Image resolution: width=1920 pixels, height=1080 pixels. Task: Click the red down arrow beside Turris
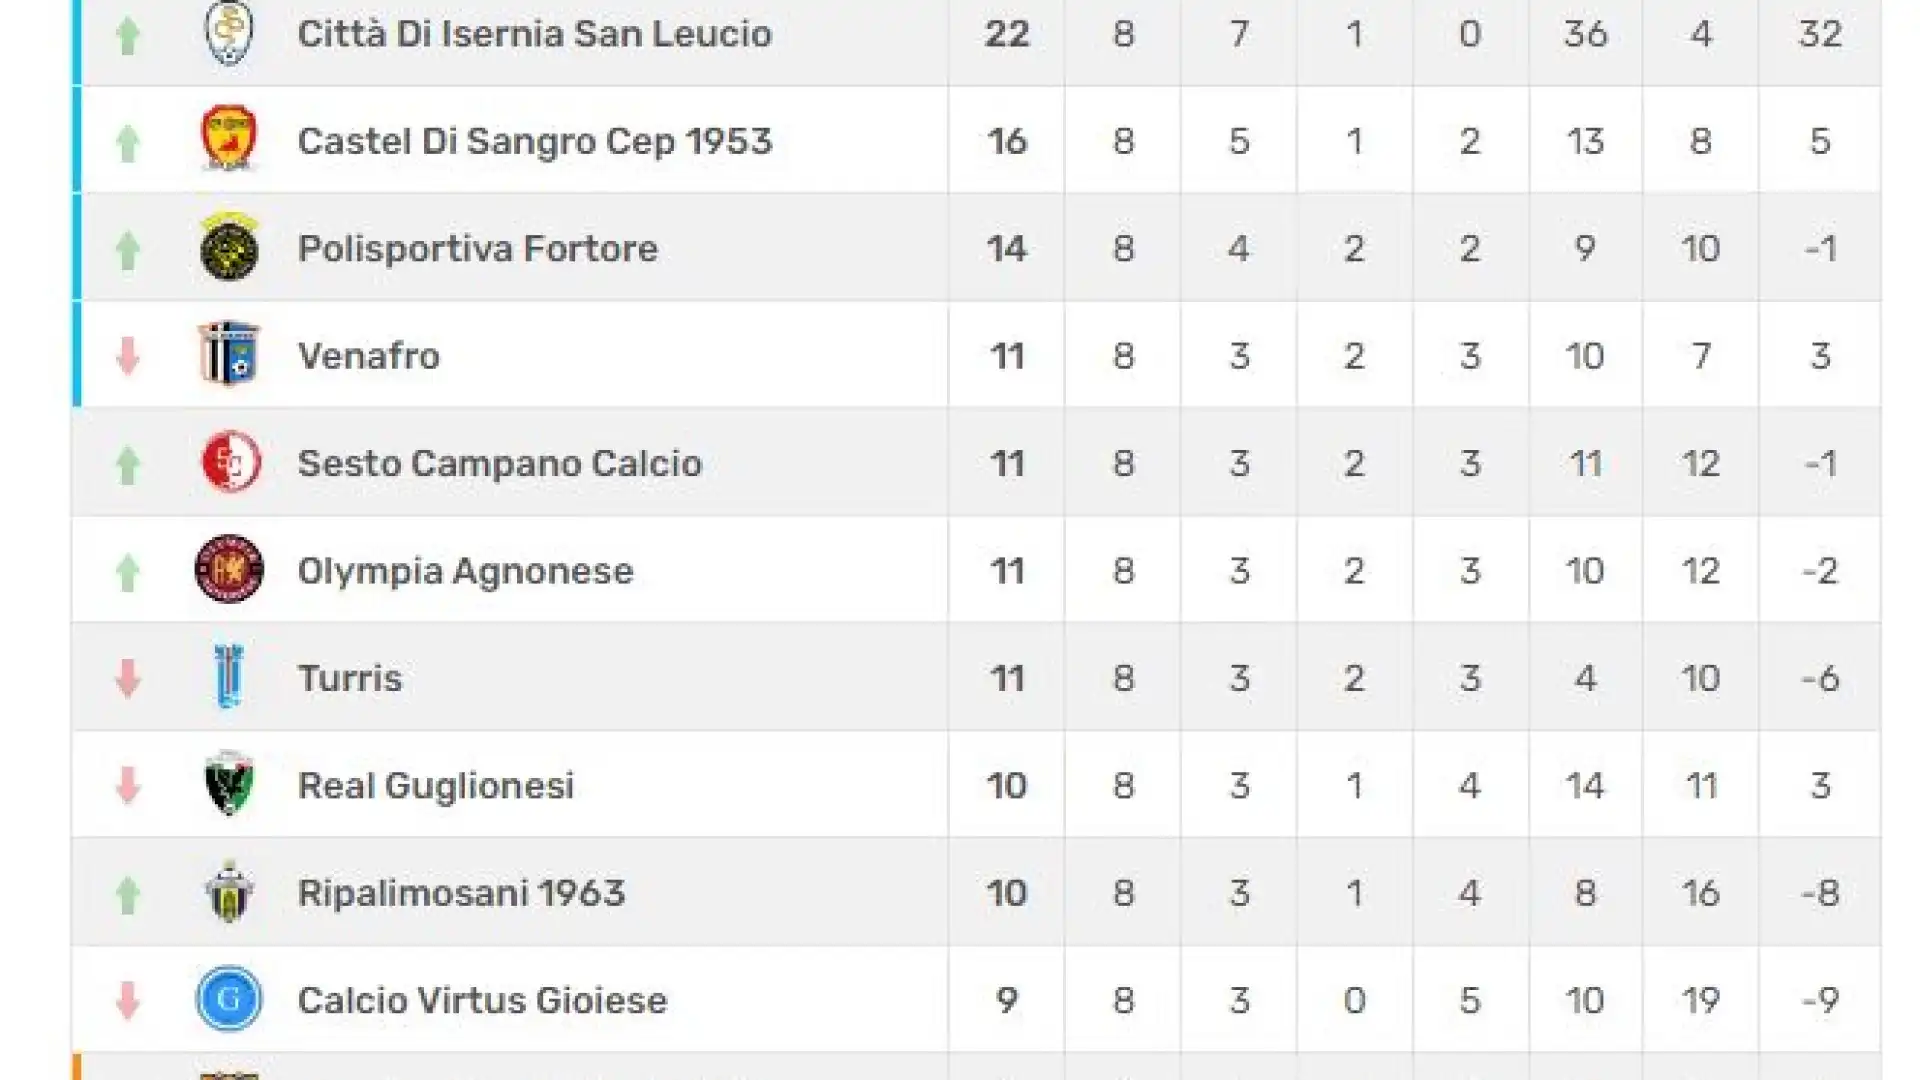[127, 678]
